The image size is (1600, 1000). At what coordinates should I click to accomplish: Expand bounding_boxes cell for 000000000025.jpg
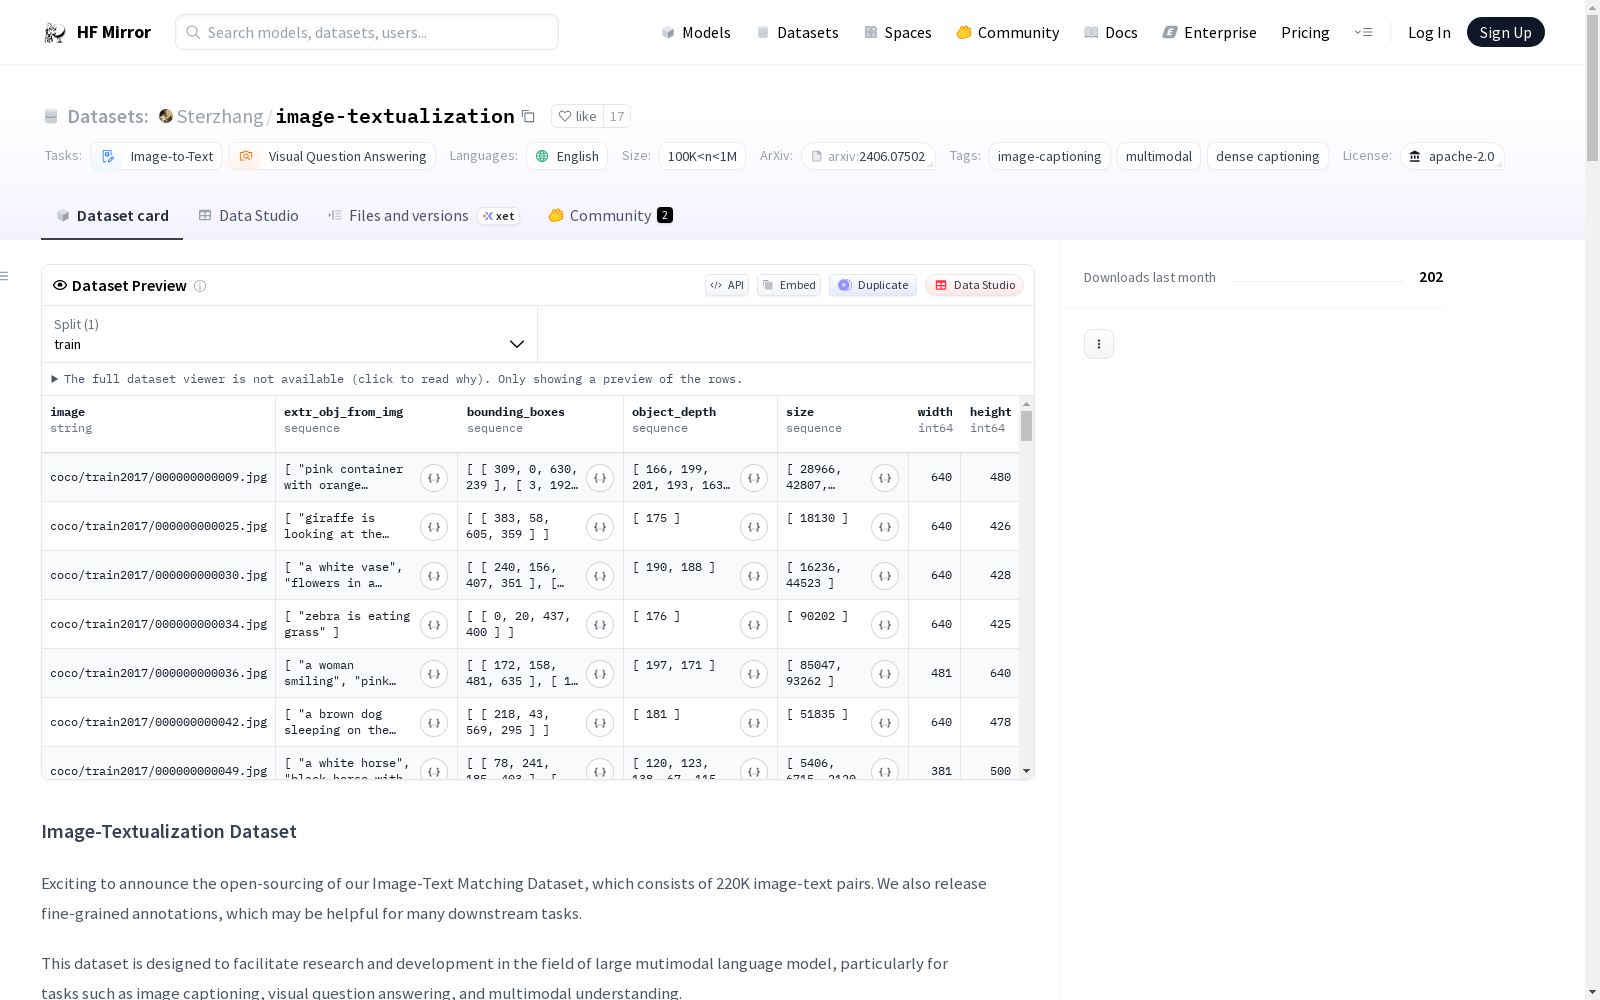pos(600,527)
